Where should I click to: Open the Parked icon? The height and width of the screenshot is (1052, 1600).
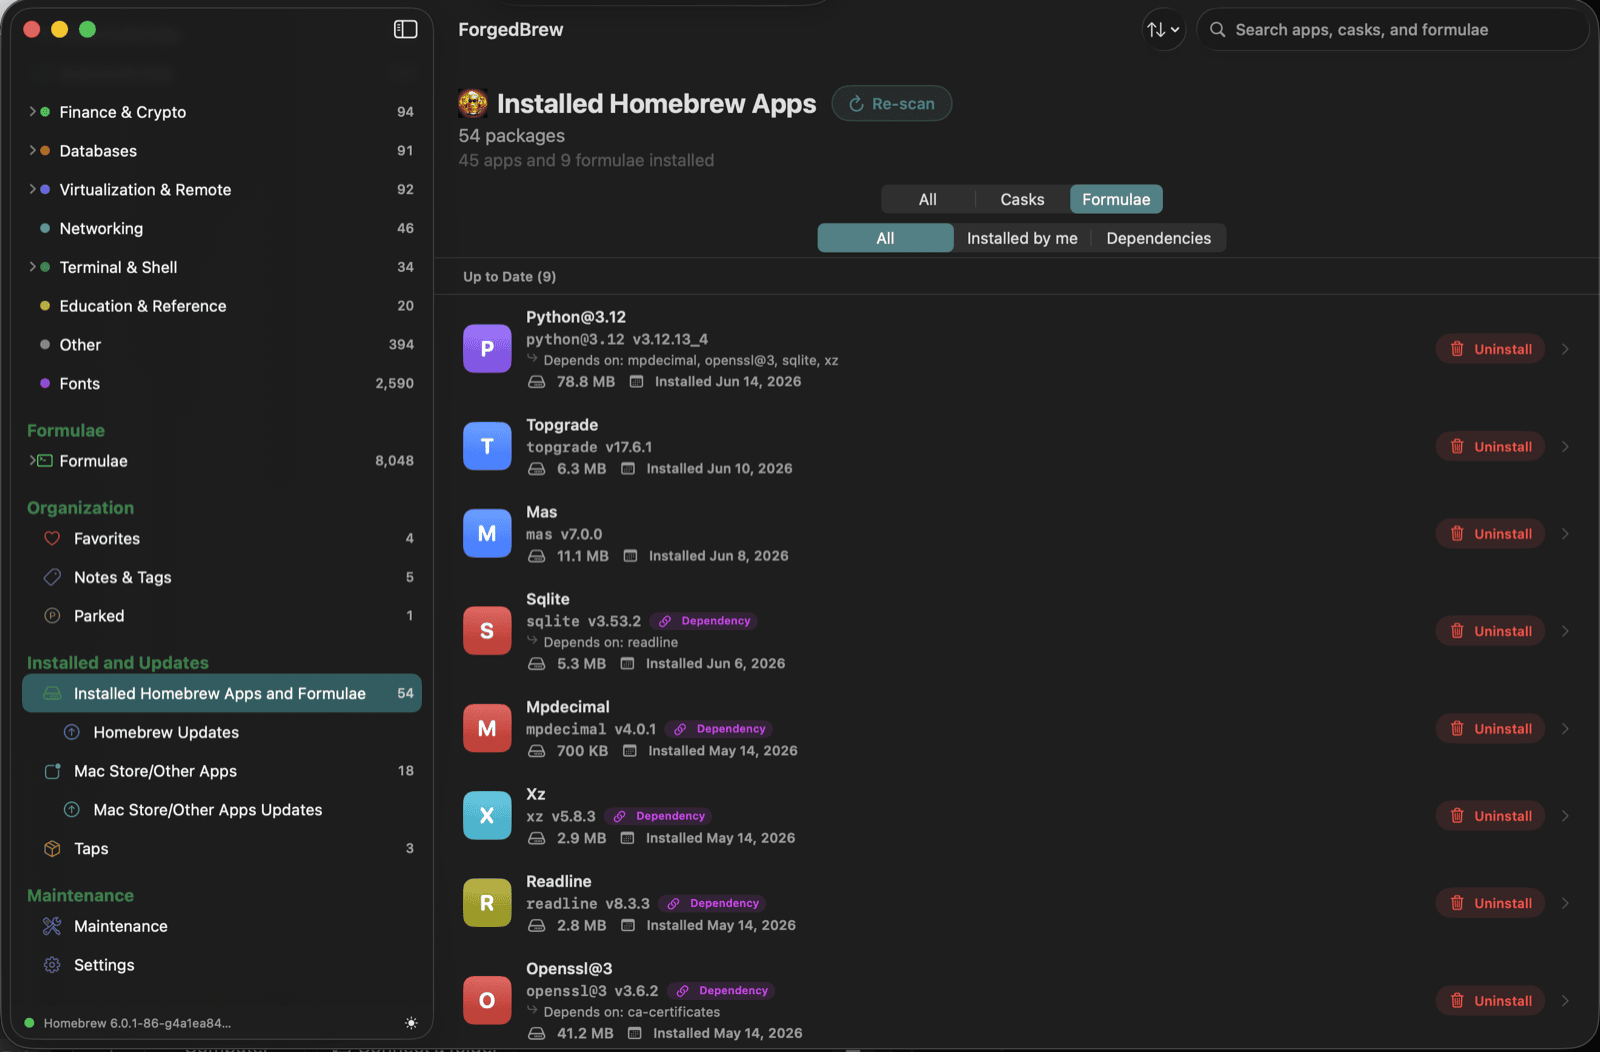point(52,615)
